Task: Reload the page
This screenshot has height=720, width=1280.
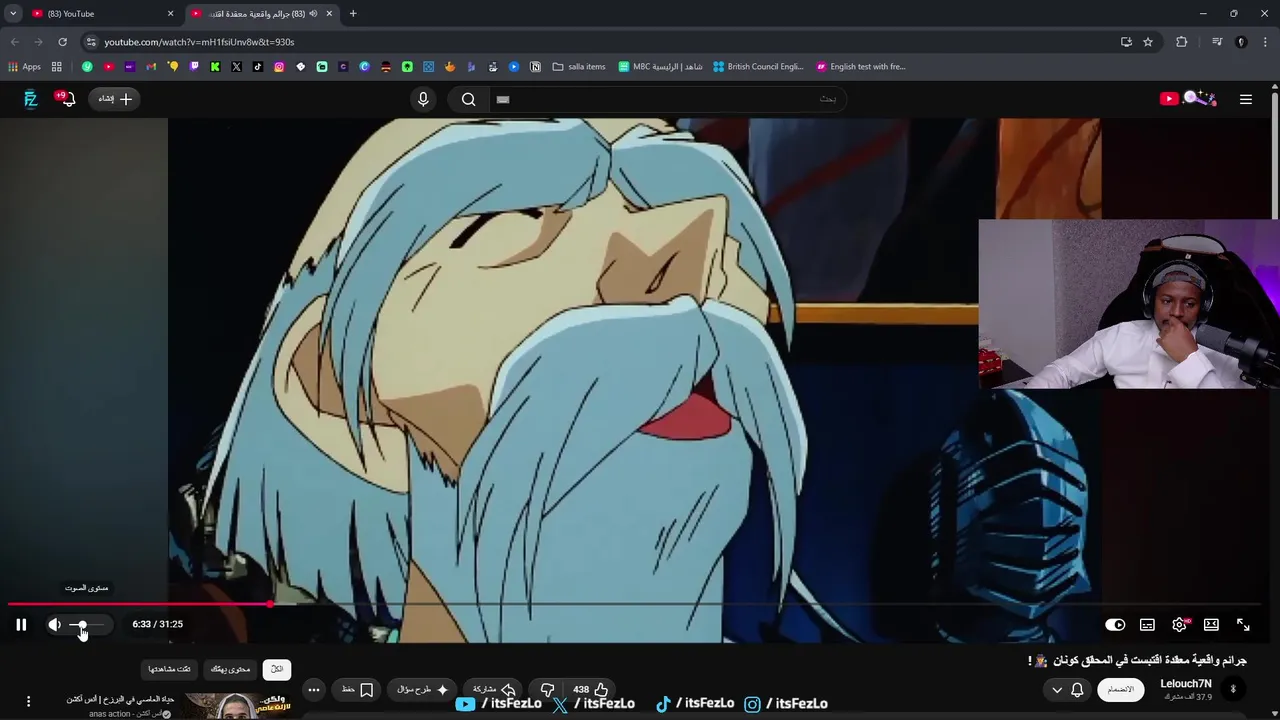Action: pyautogui.click(x=62, y=42)
